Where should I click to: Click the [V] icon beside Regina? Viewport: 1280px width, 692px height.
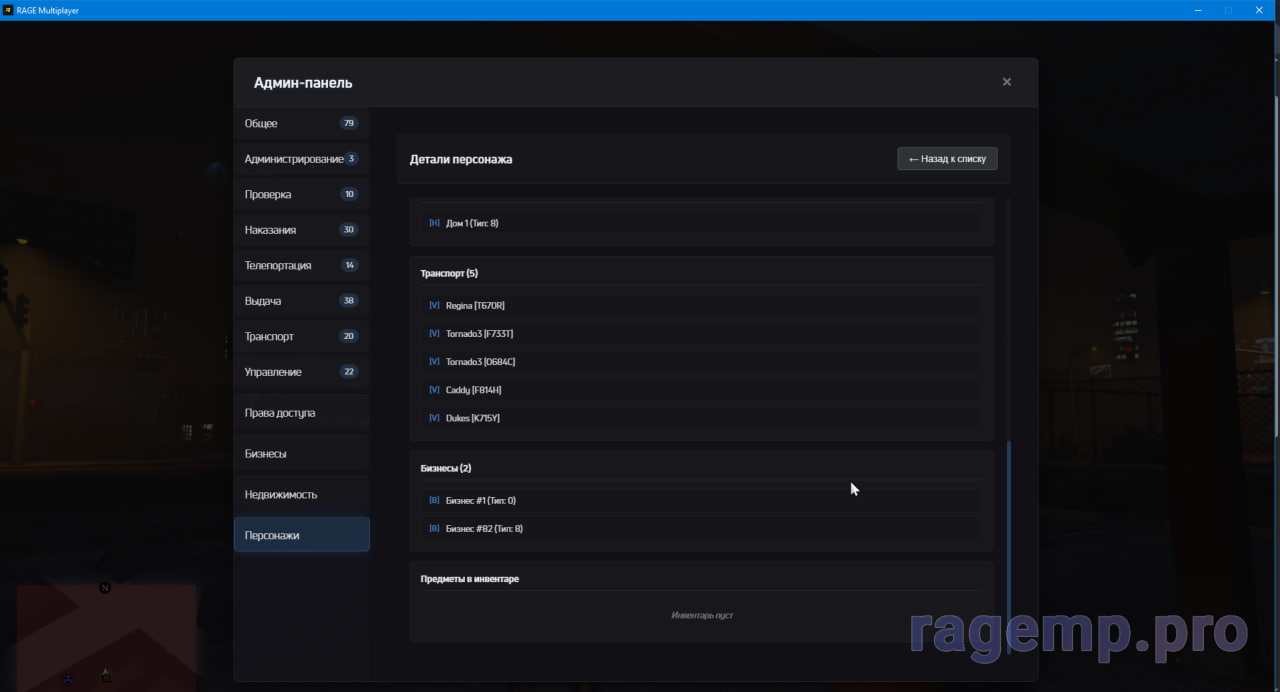(434, 305)
